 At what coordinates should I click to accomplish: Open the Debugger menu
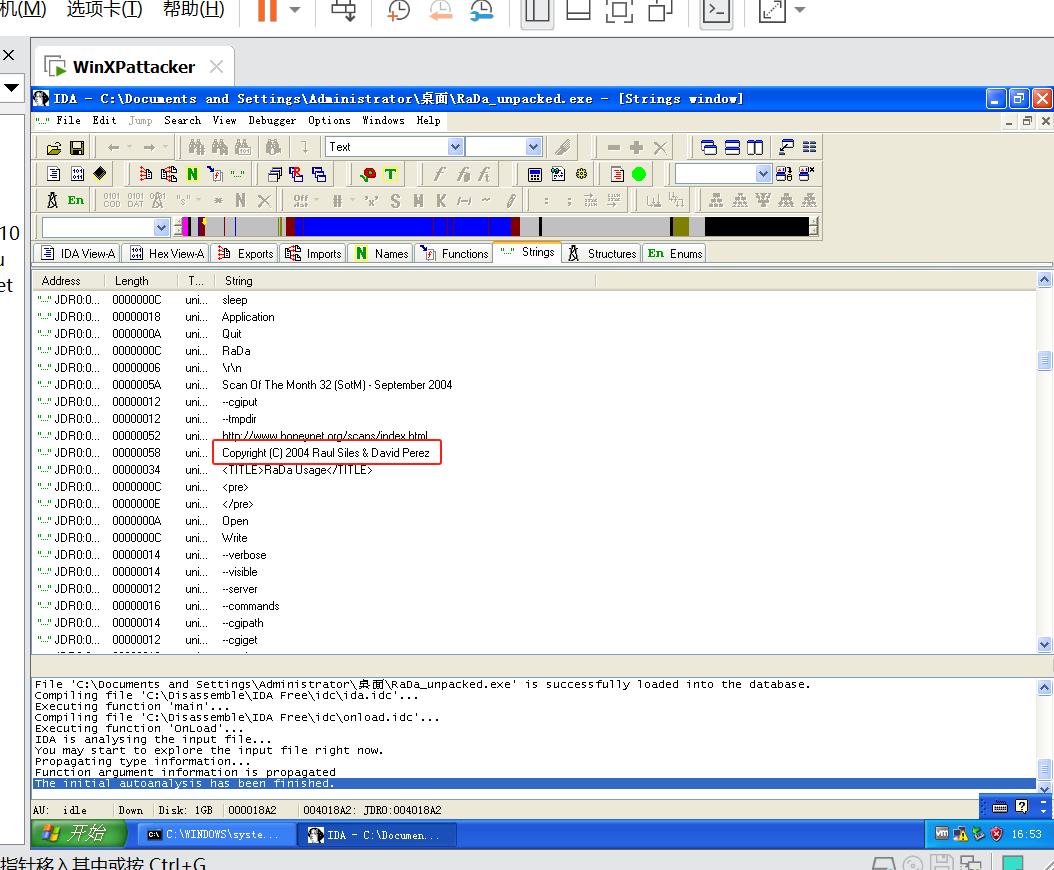coord(272,120)
